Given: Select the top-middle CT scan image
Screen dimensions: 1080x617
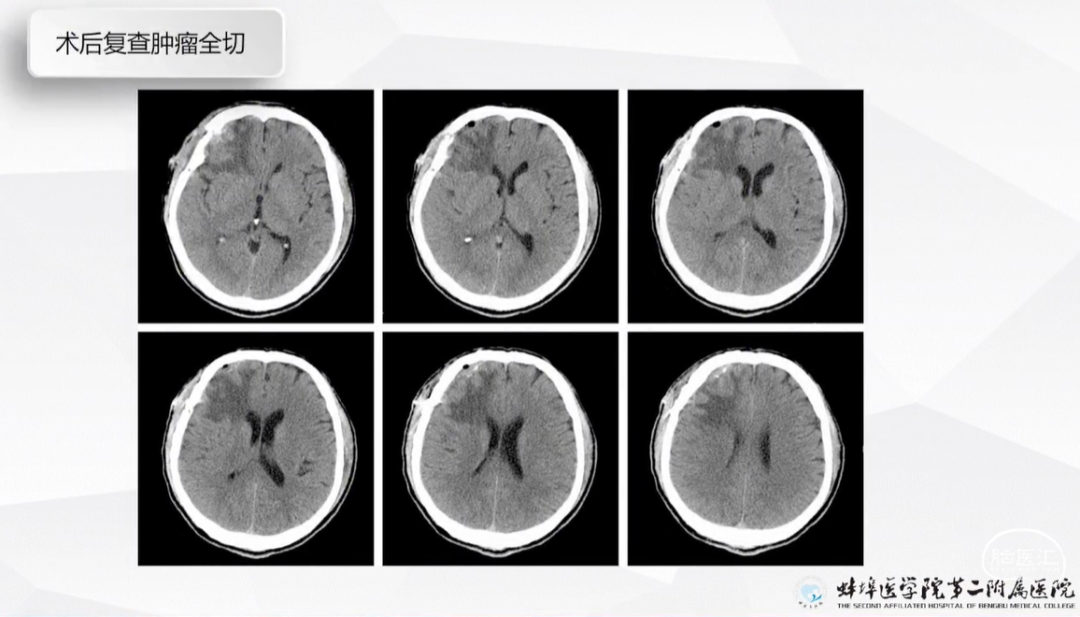Looking at the screenshot, I should [501, 206].
